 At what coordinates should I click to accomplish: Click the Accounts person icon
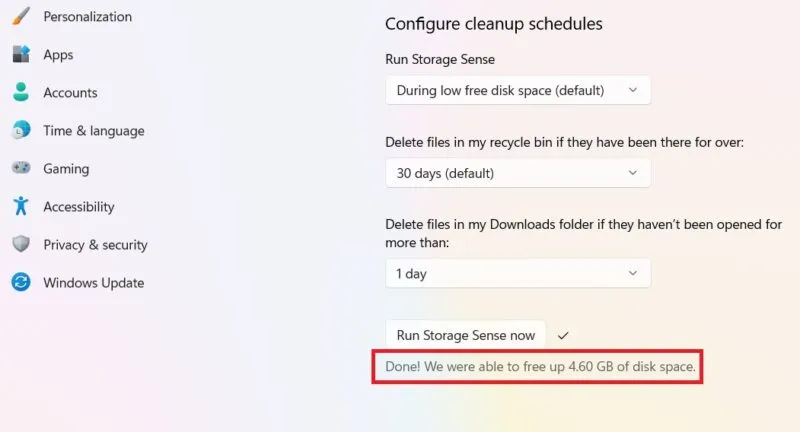[x=21, y=93]
